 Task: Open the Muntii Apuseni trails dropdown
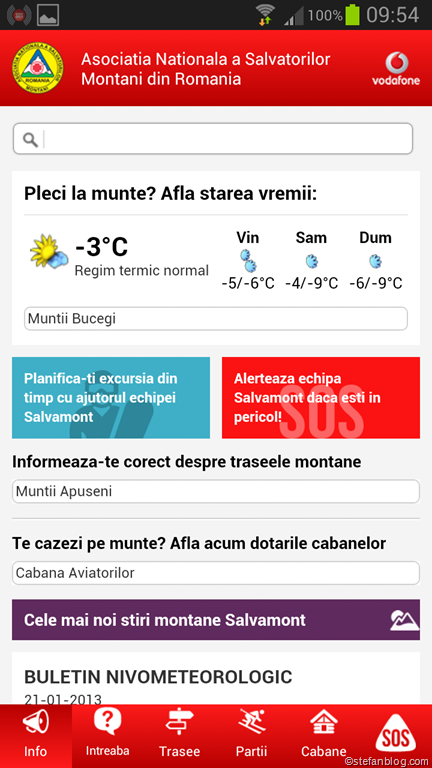(x=216, y=491)
